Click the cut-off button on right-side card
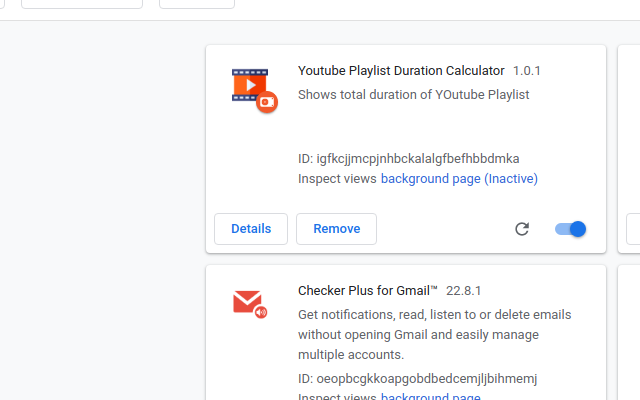The height and width of the screenshot is (400, 640). point(633,229)
